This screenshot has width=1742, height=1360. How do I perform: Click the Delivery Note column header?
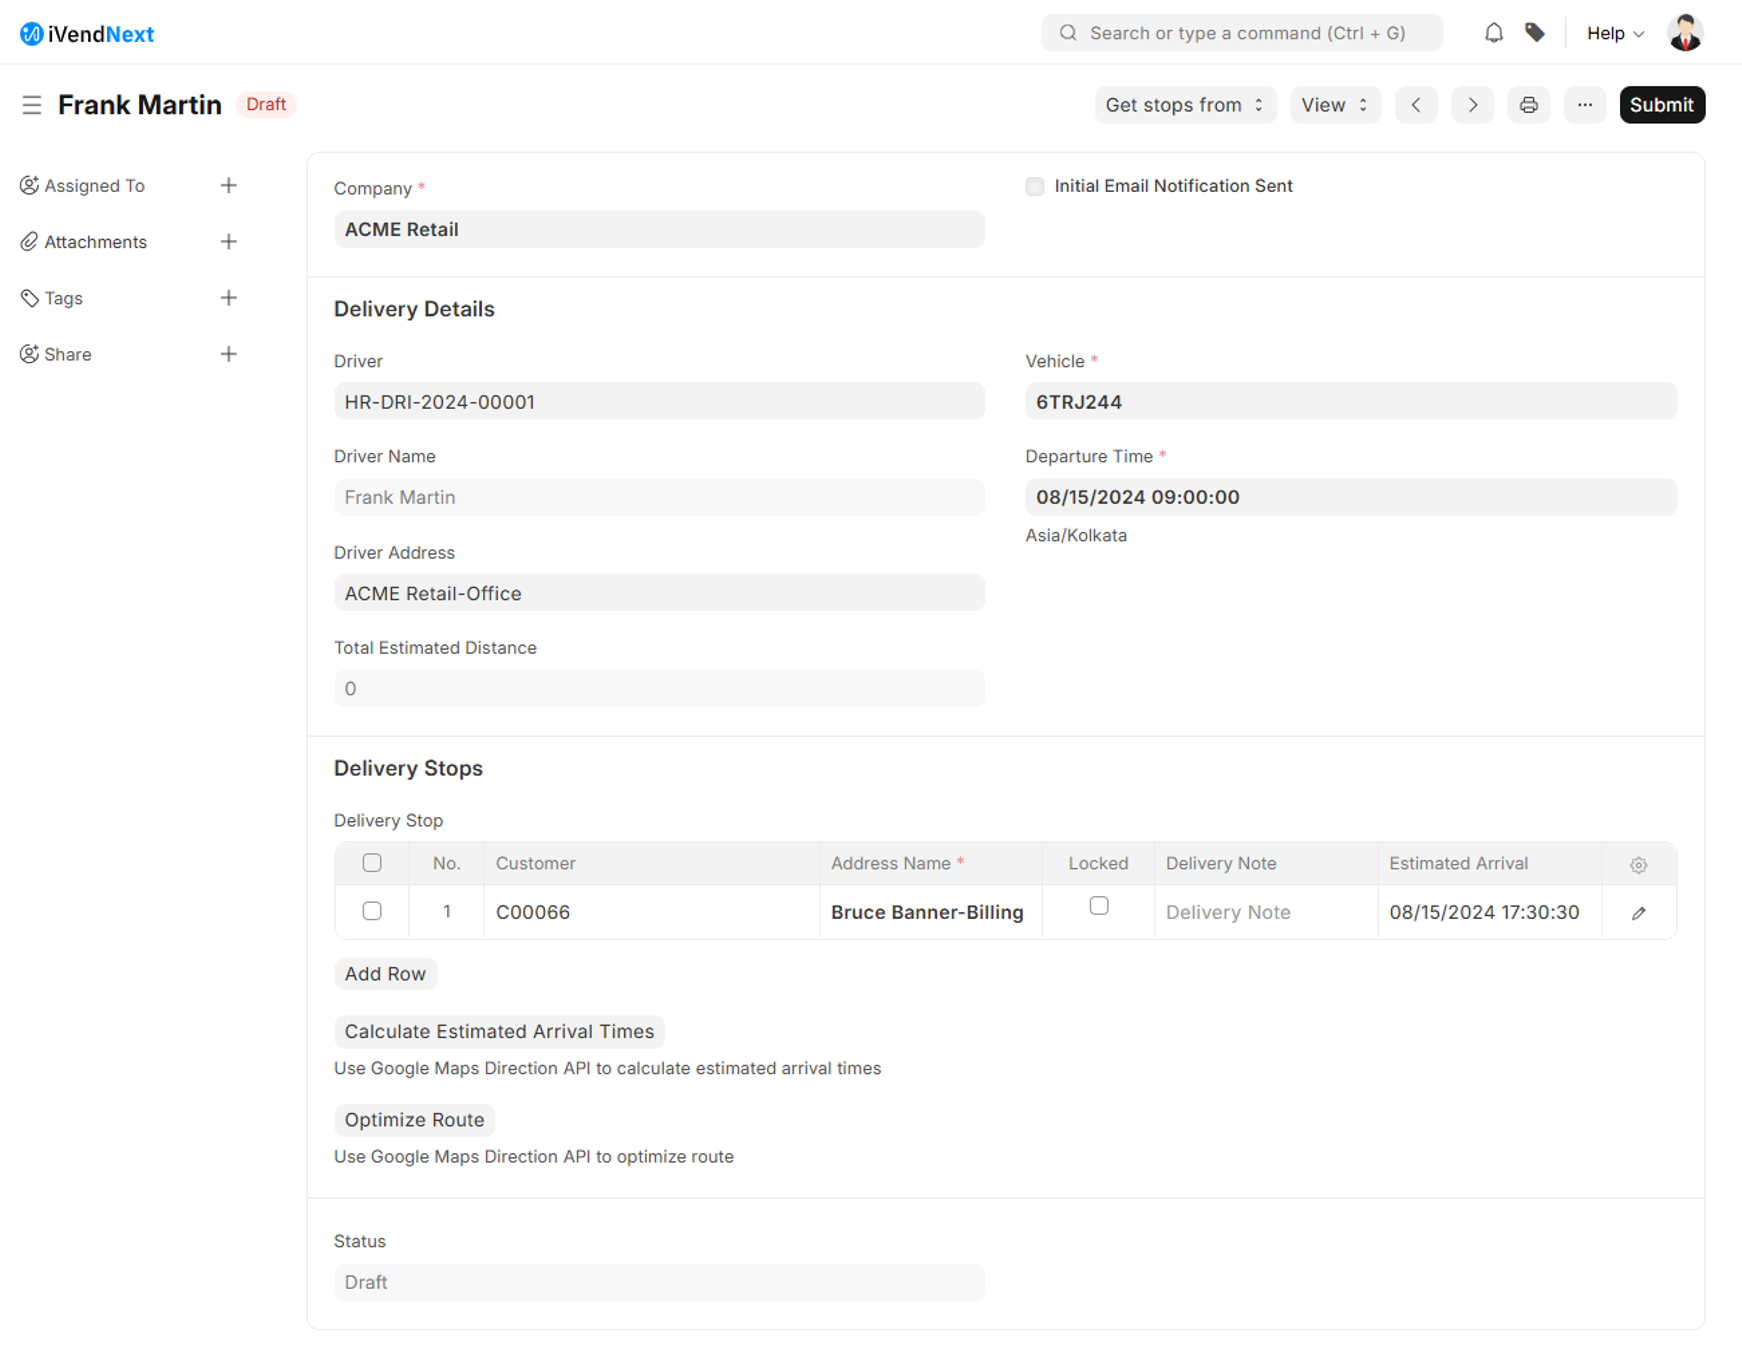point(1266,864)
